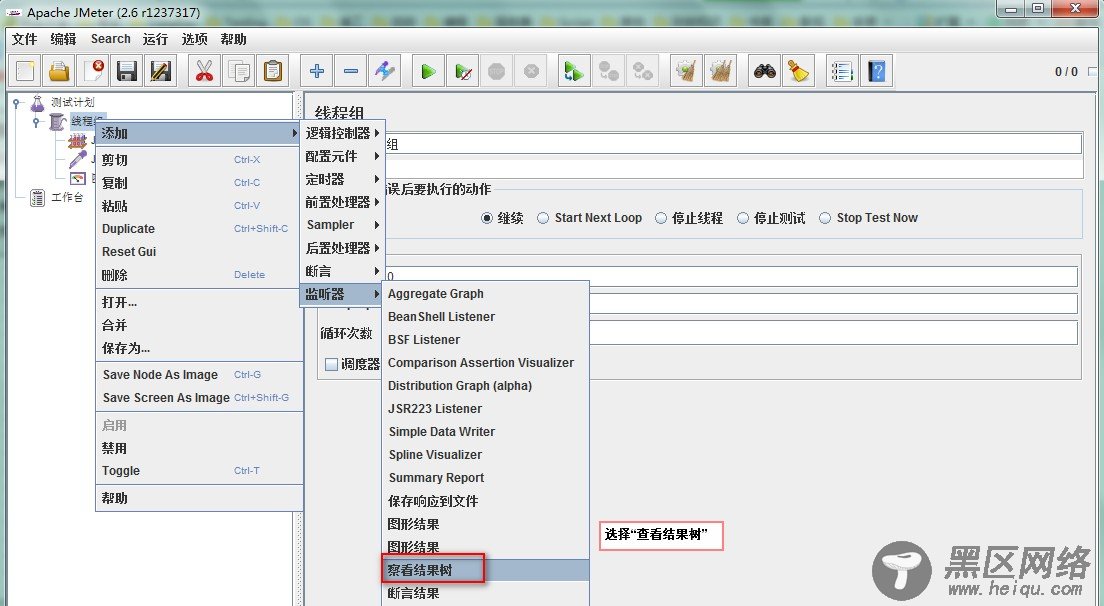Click the Paste clipboard icon
The width and height of the screenshot is (1104, 606).
(x=272, y=71)
